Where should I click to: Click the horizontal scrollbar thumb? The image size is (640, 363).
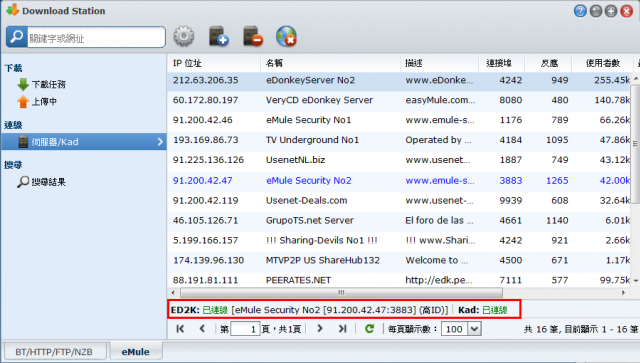pyautogui.click(x=341, y=292)
